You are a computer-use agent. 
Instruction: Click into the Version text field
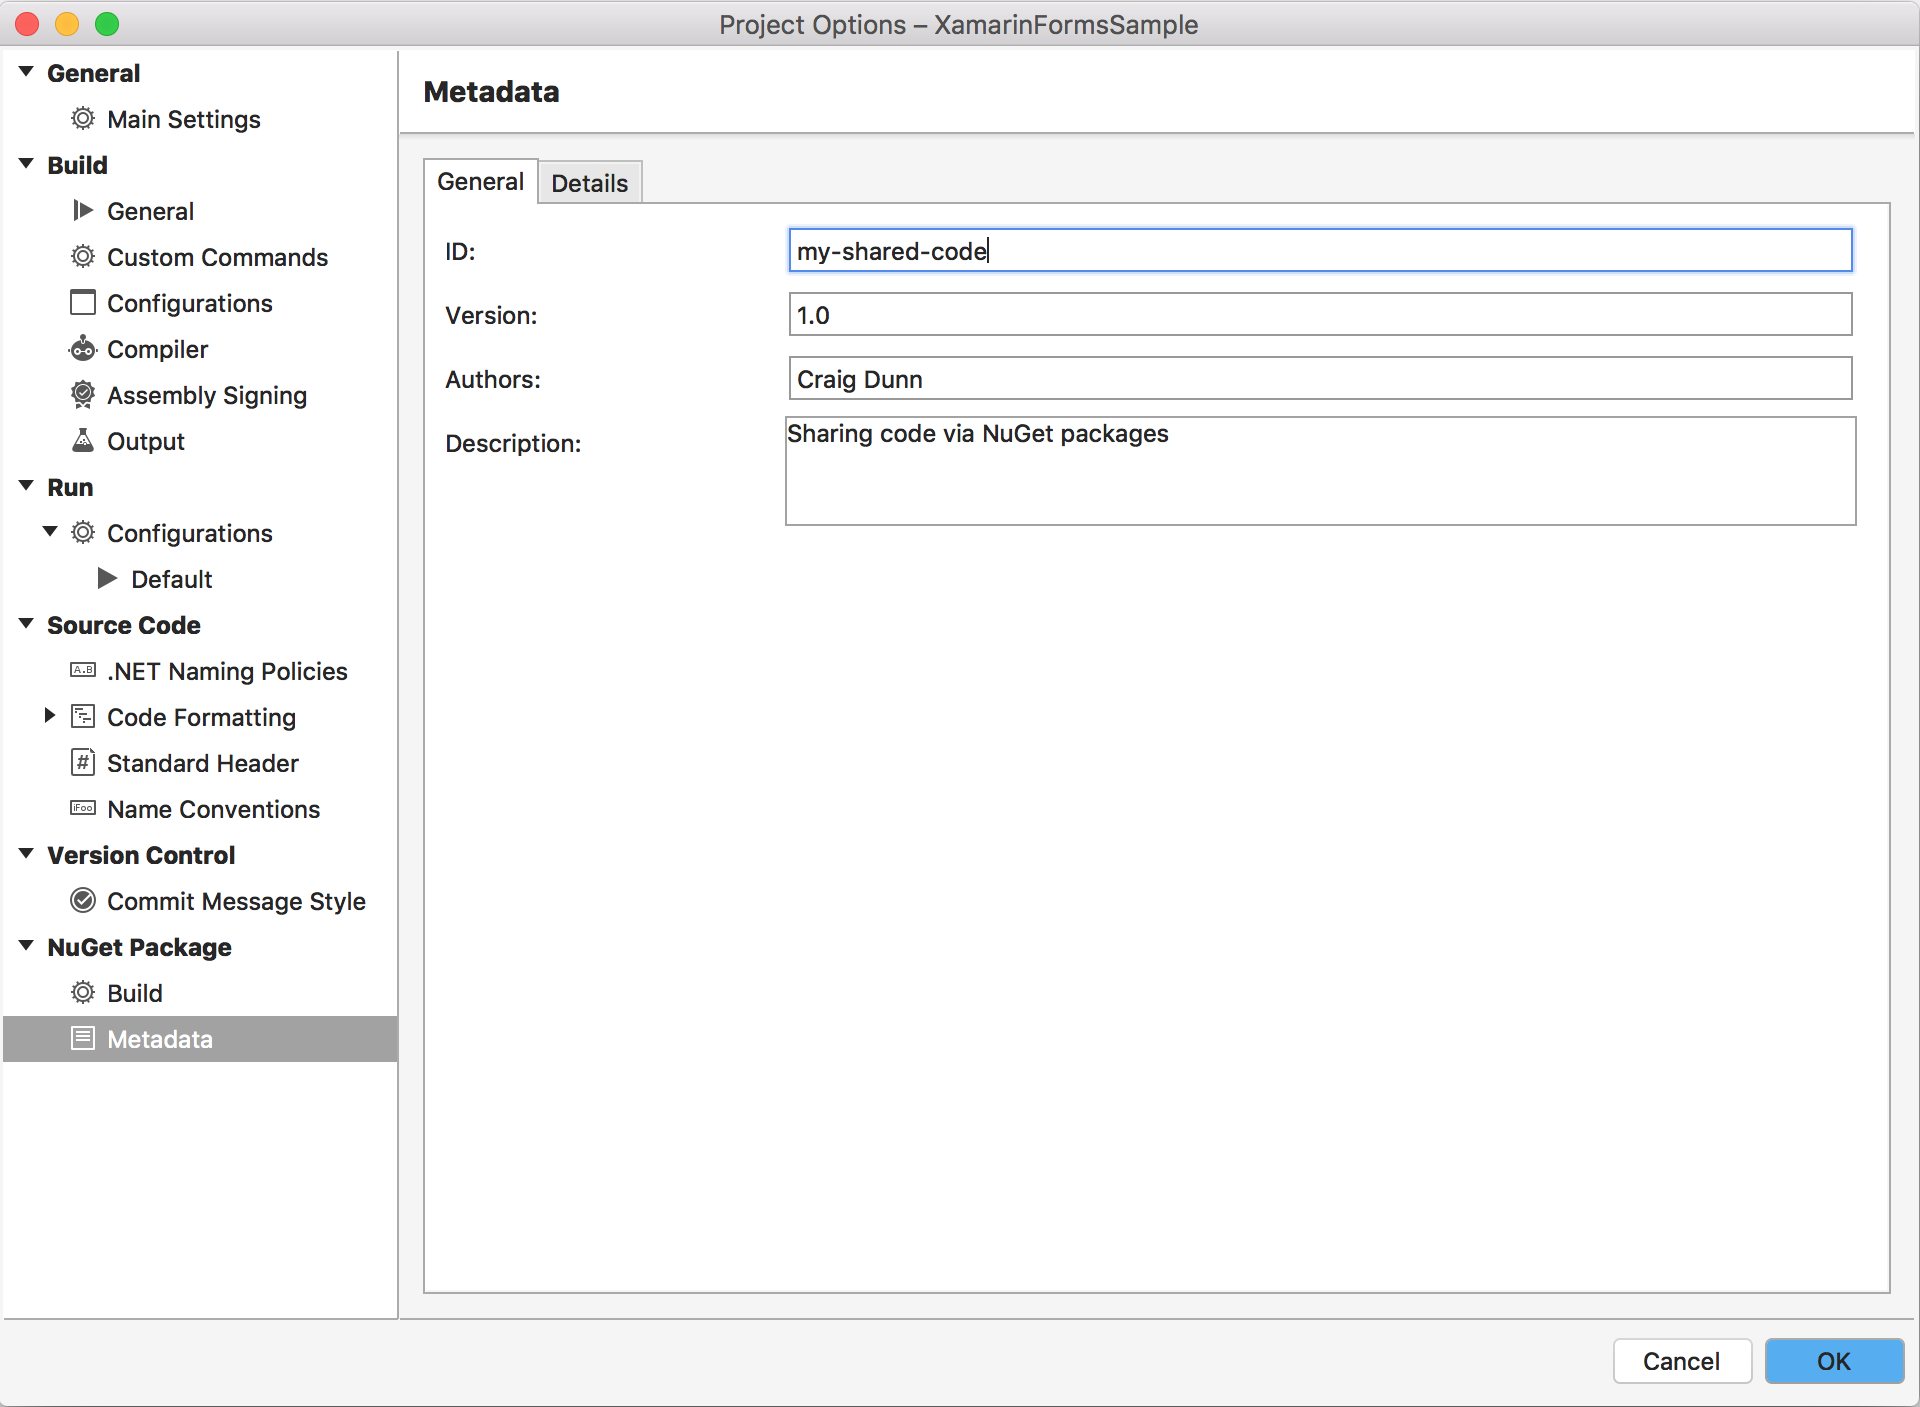click(1320, 315)
